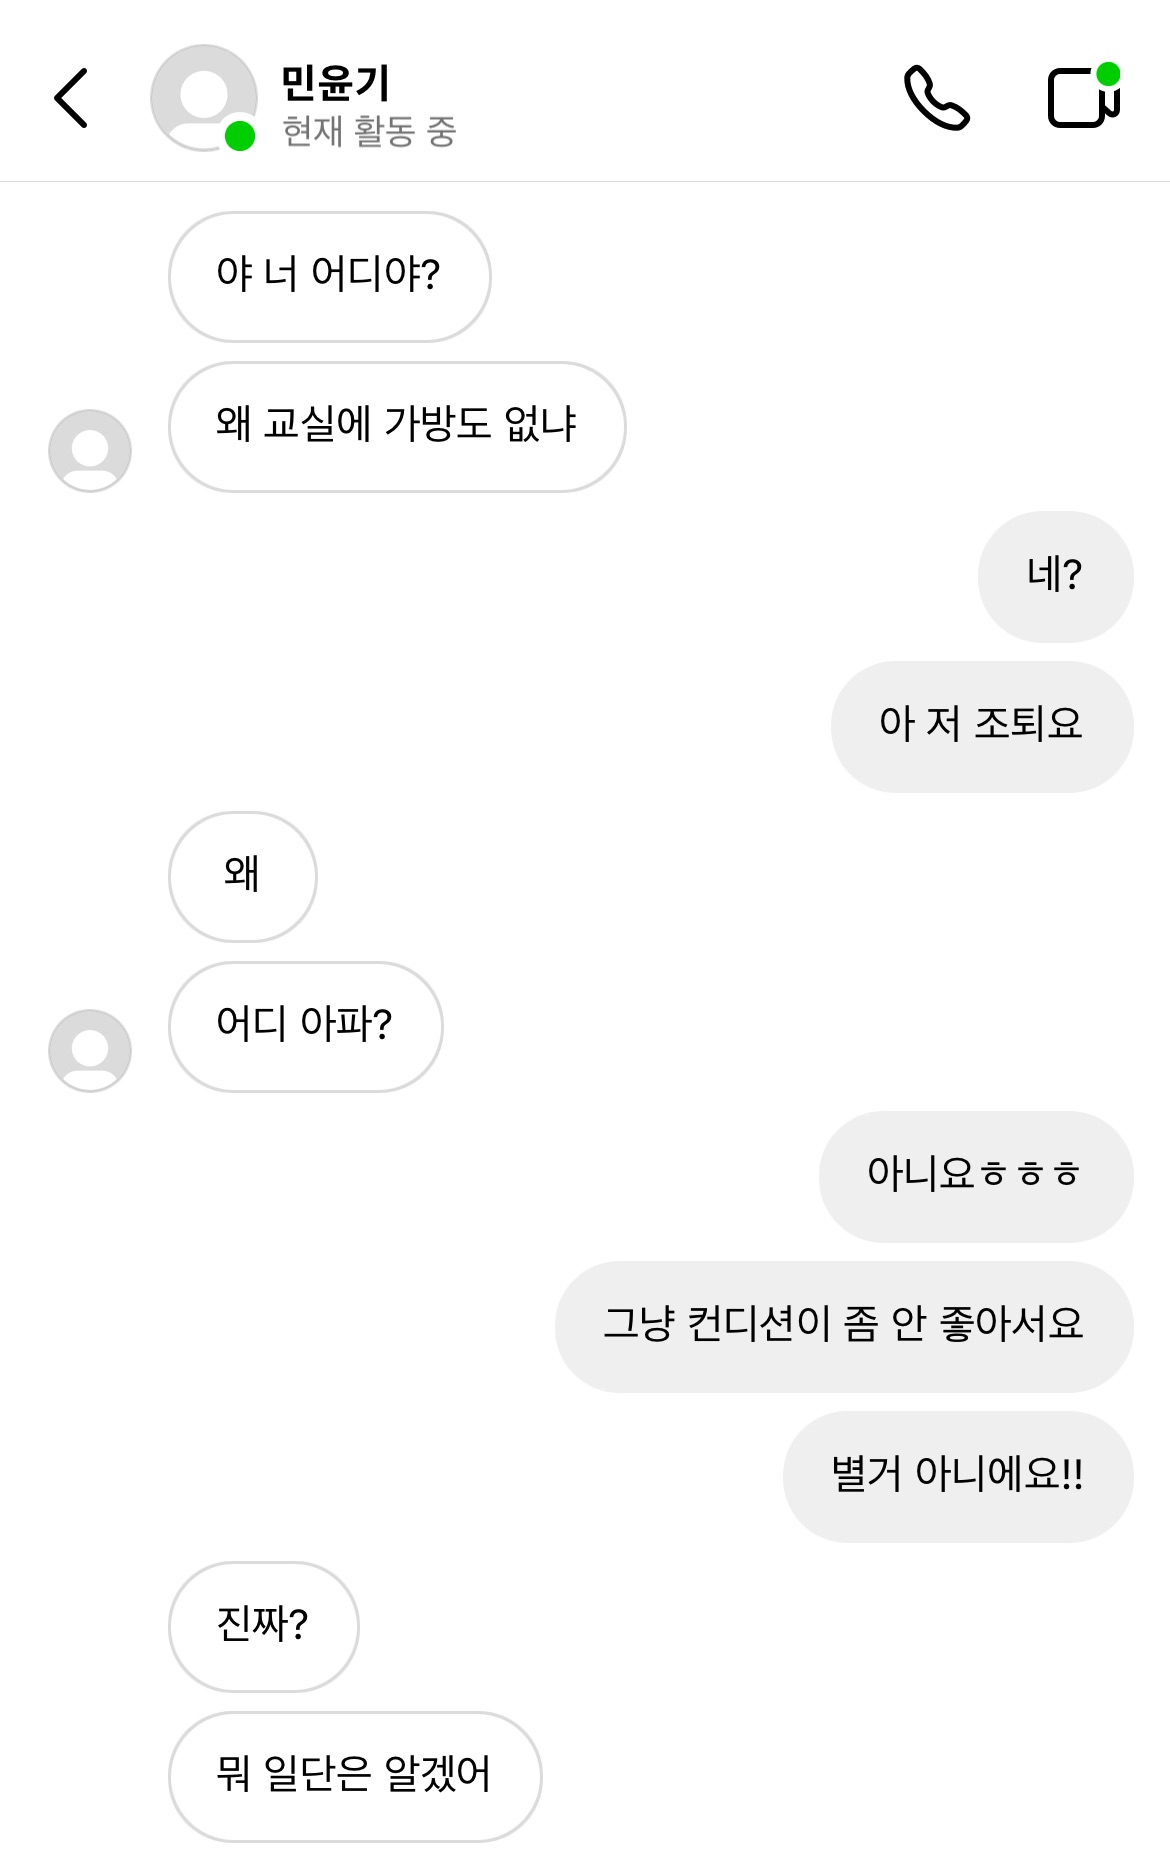Start a video chat
1170x1852 pixels.
1083,97
